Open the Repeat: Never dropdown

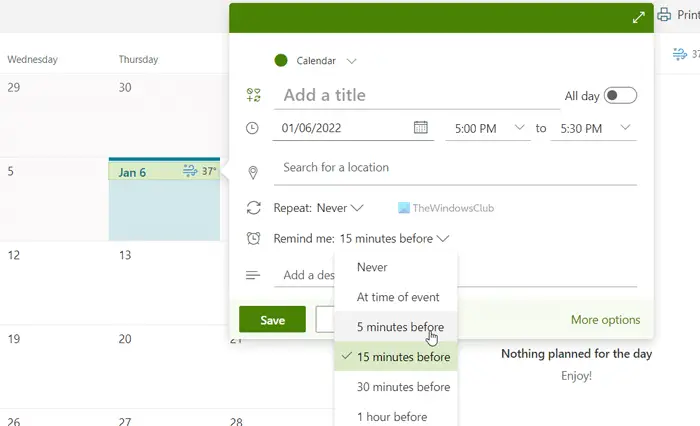click(339, 208)
